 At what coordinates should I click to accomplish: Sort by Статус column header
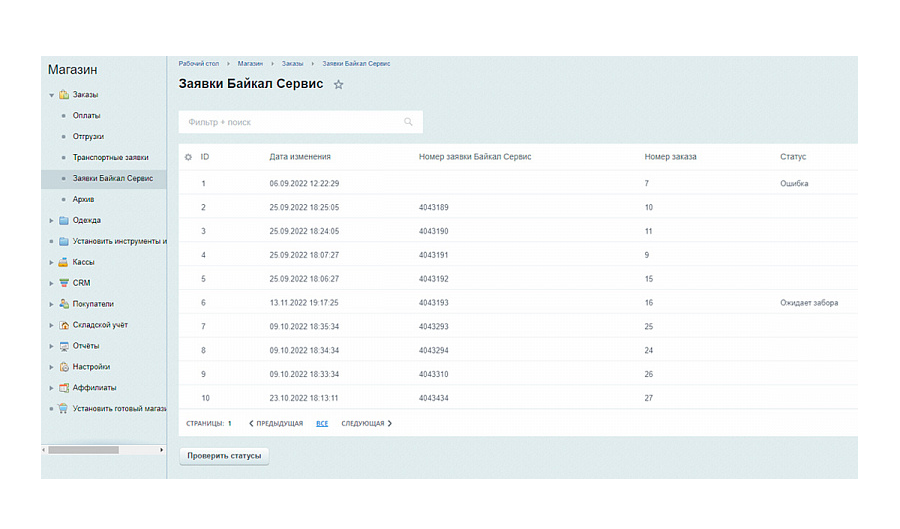pyautogui.click(x=793, y=157)
